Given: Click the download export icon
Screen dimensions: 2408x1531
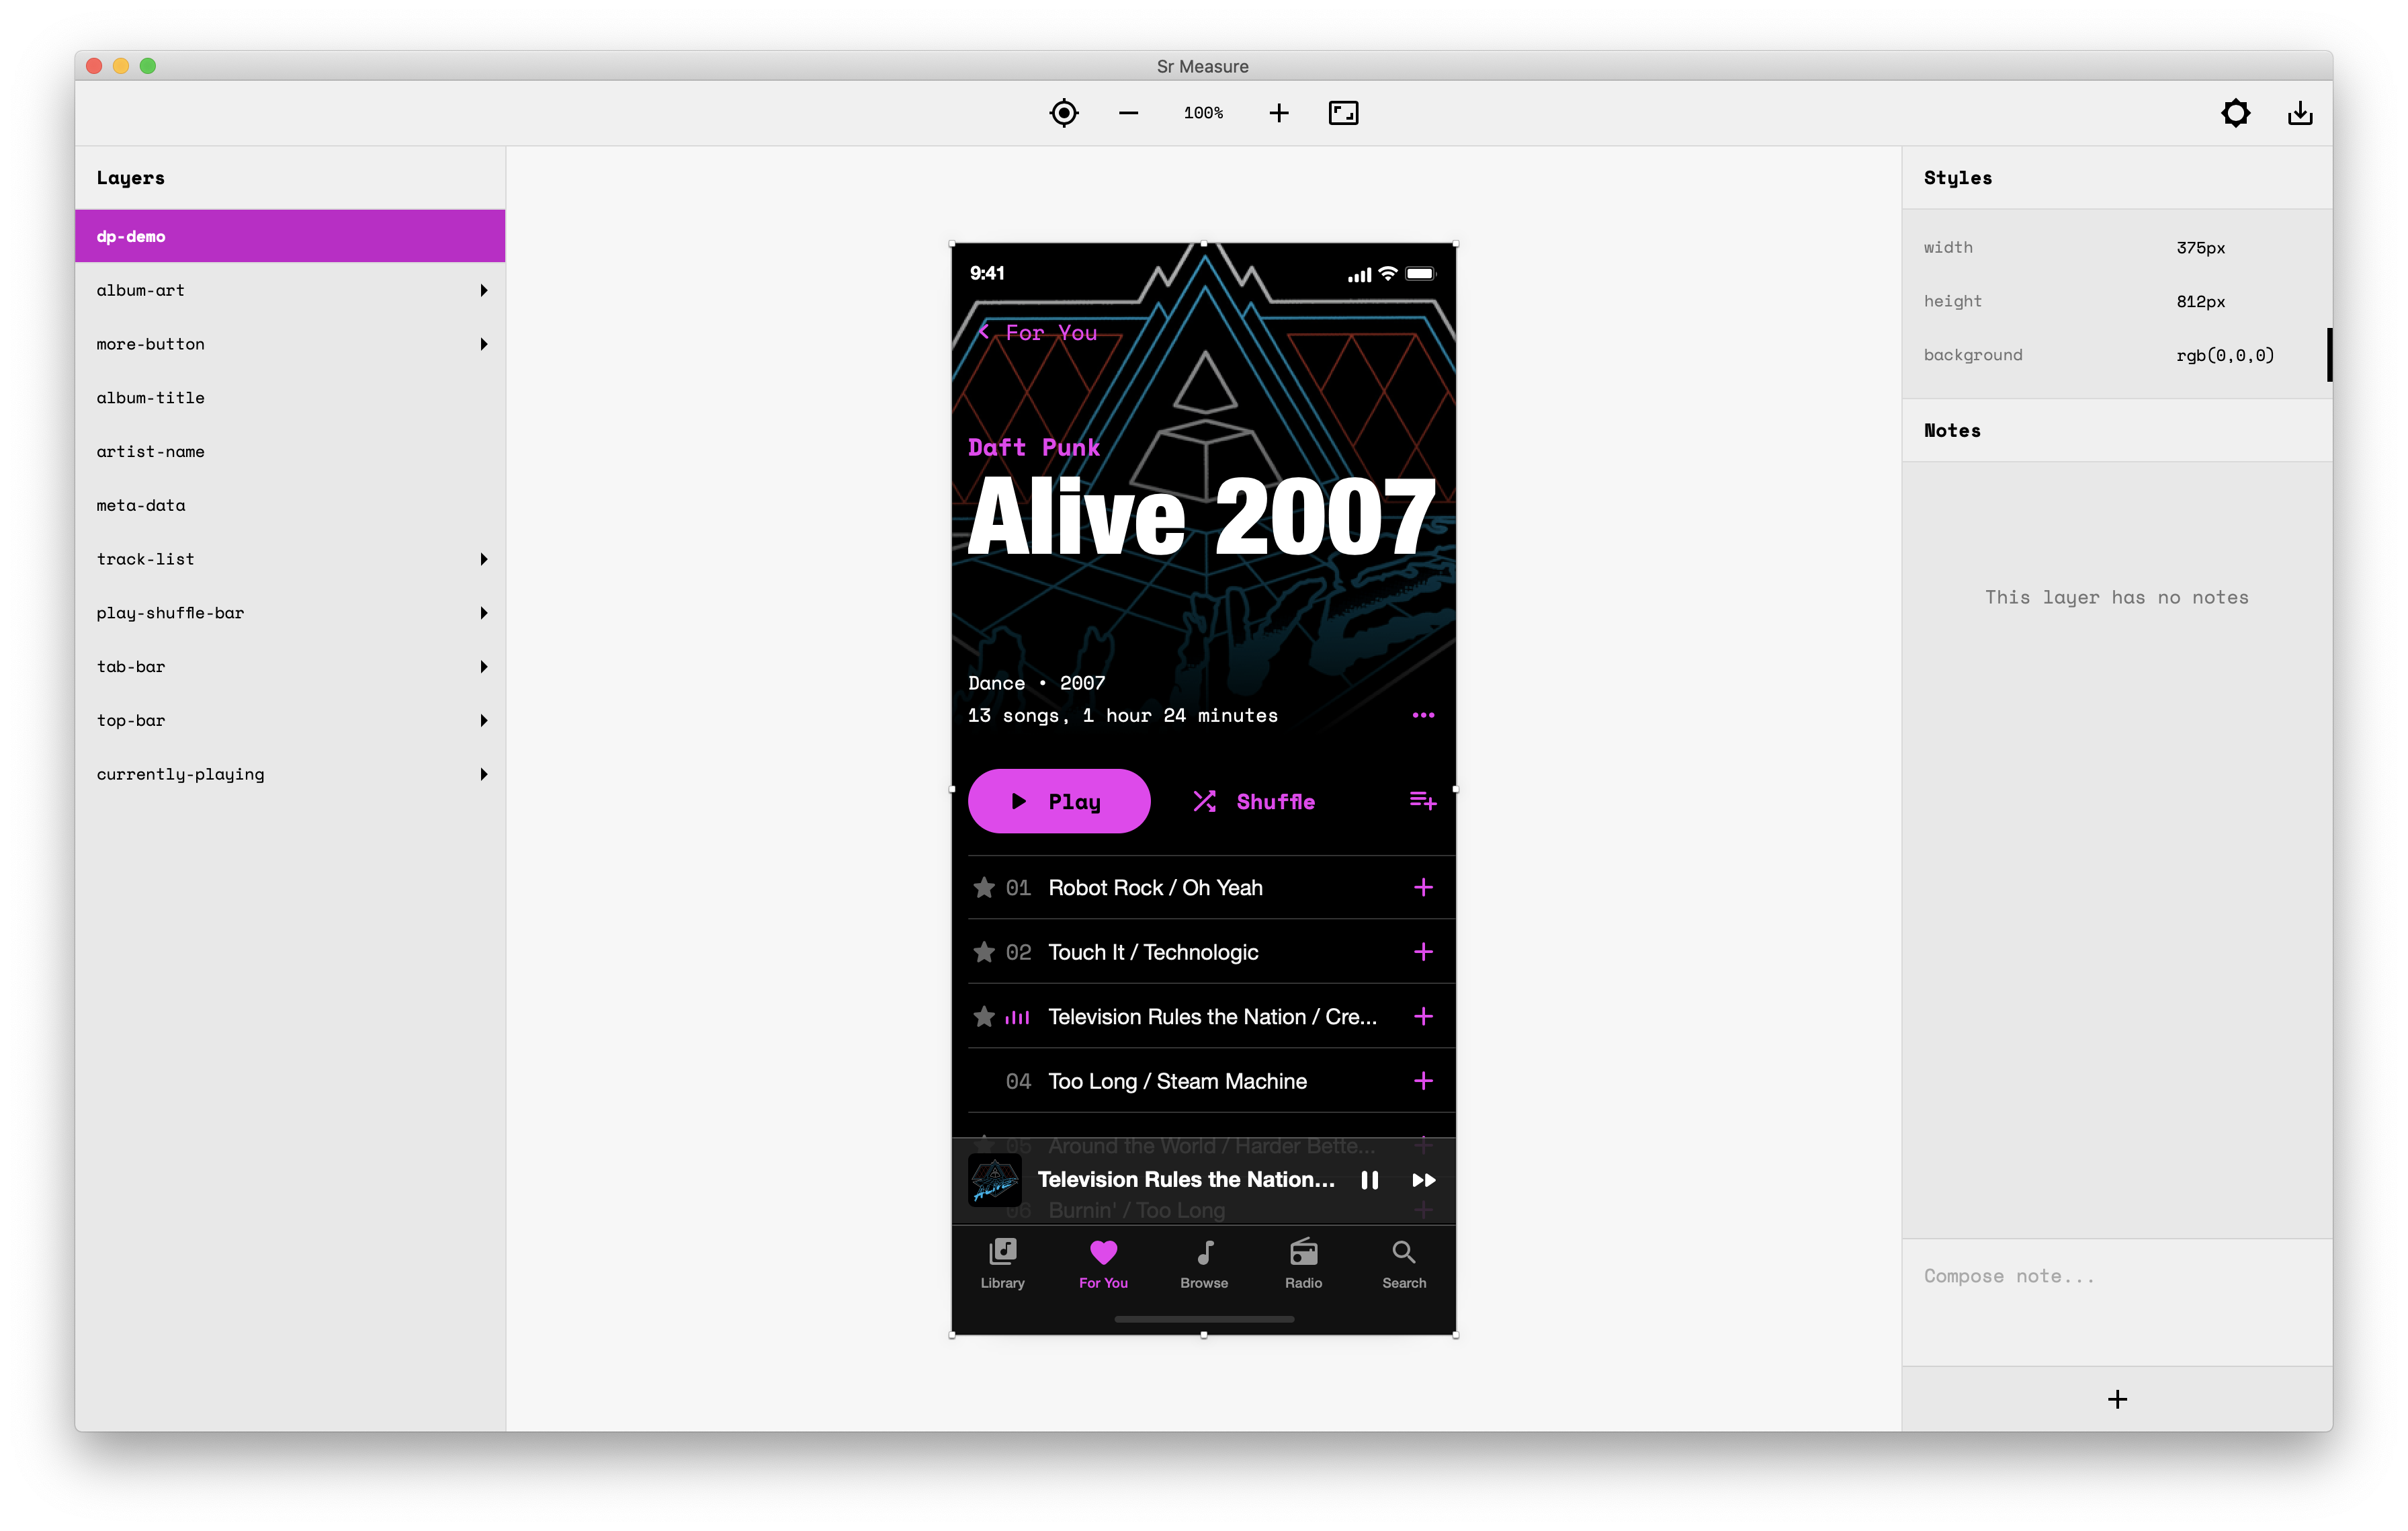Looking at the screenshot, I should (2299, 113).
